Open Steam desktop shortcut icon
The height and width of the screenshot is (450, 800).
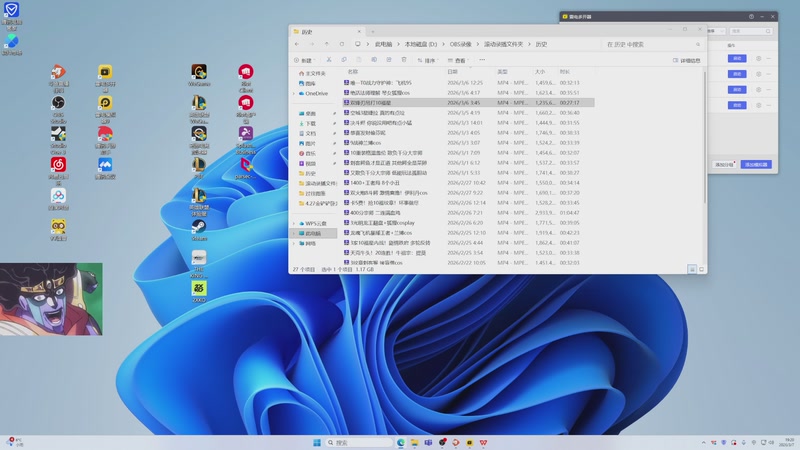click(199, 228)
